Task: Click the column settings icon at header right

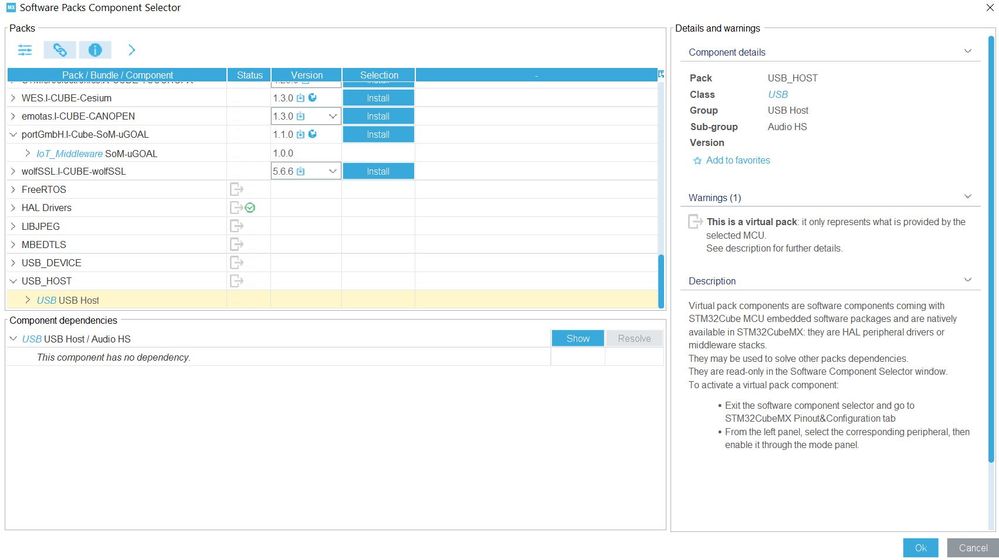Action: coord(661,75)
